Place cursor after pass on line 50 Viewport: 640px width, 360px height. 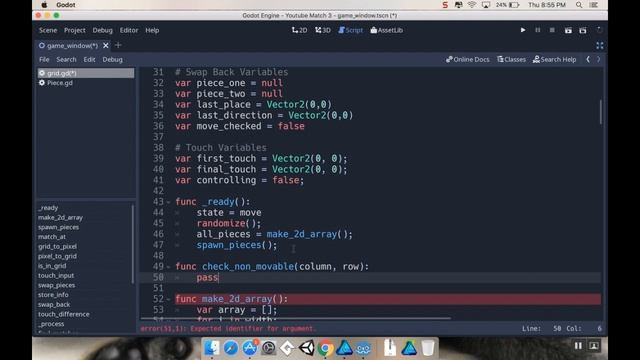tap(219, 278)
